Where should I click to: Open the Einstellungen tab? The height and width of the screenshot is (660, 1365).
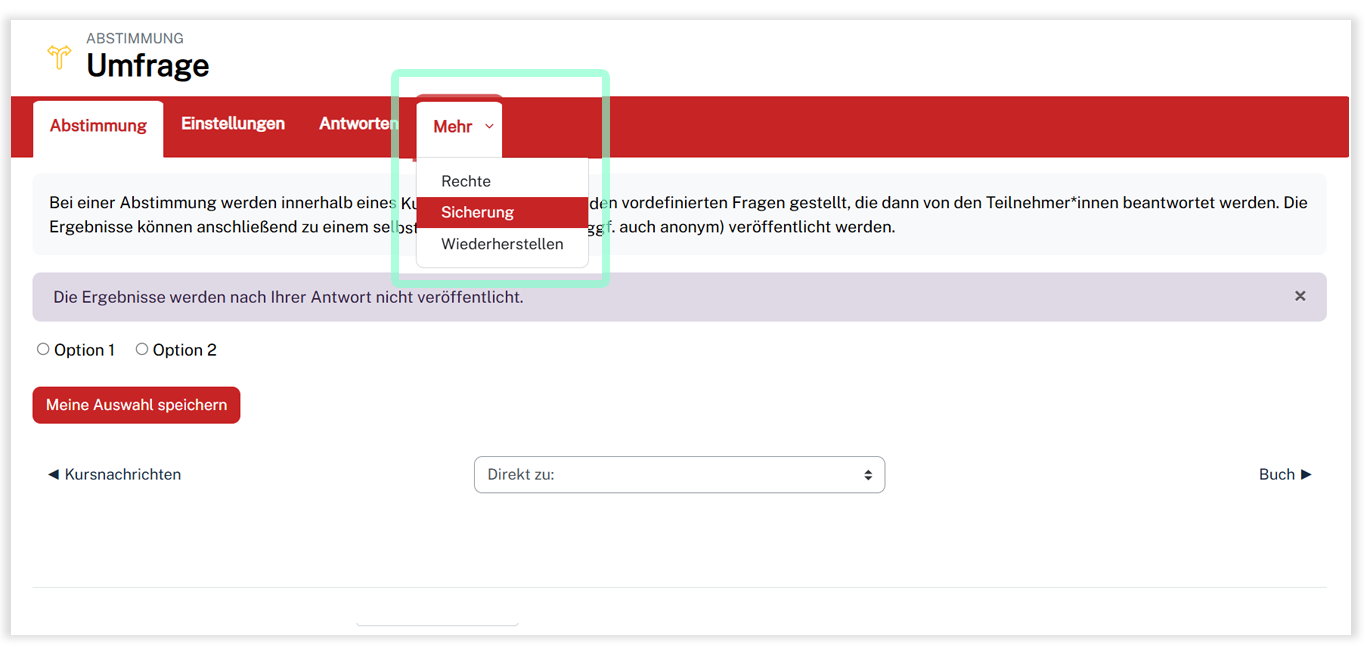click(x=233, y=124)
